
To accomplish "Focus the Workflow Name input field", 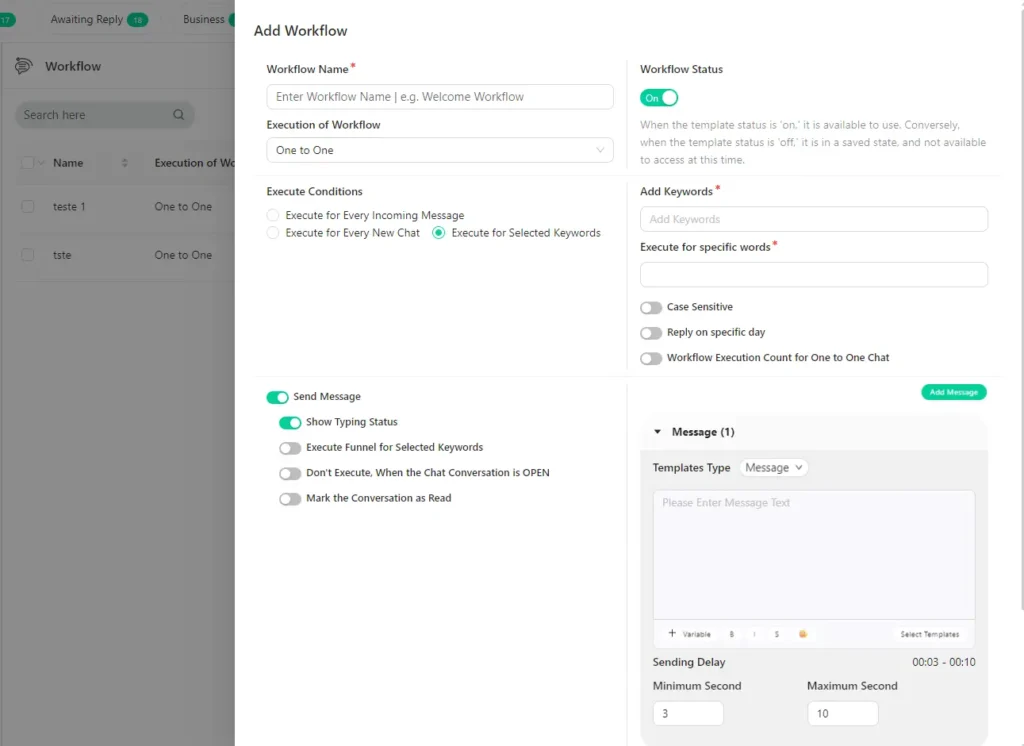I will tap(440, 97).
